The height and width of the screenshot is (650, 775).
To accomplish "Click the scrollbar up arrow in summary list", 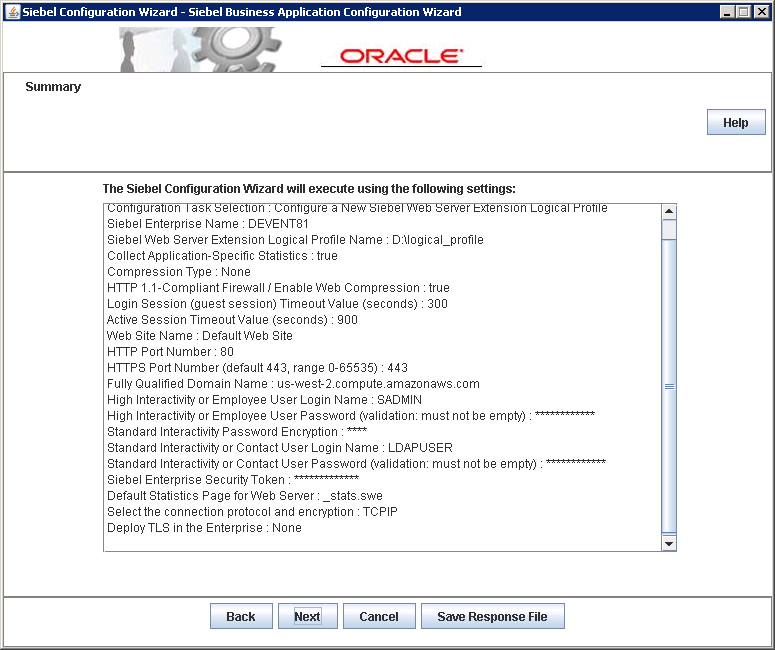I will click(669, 212).
